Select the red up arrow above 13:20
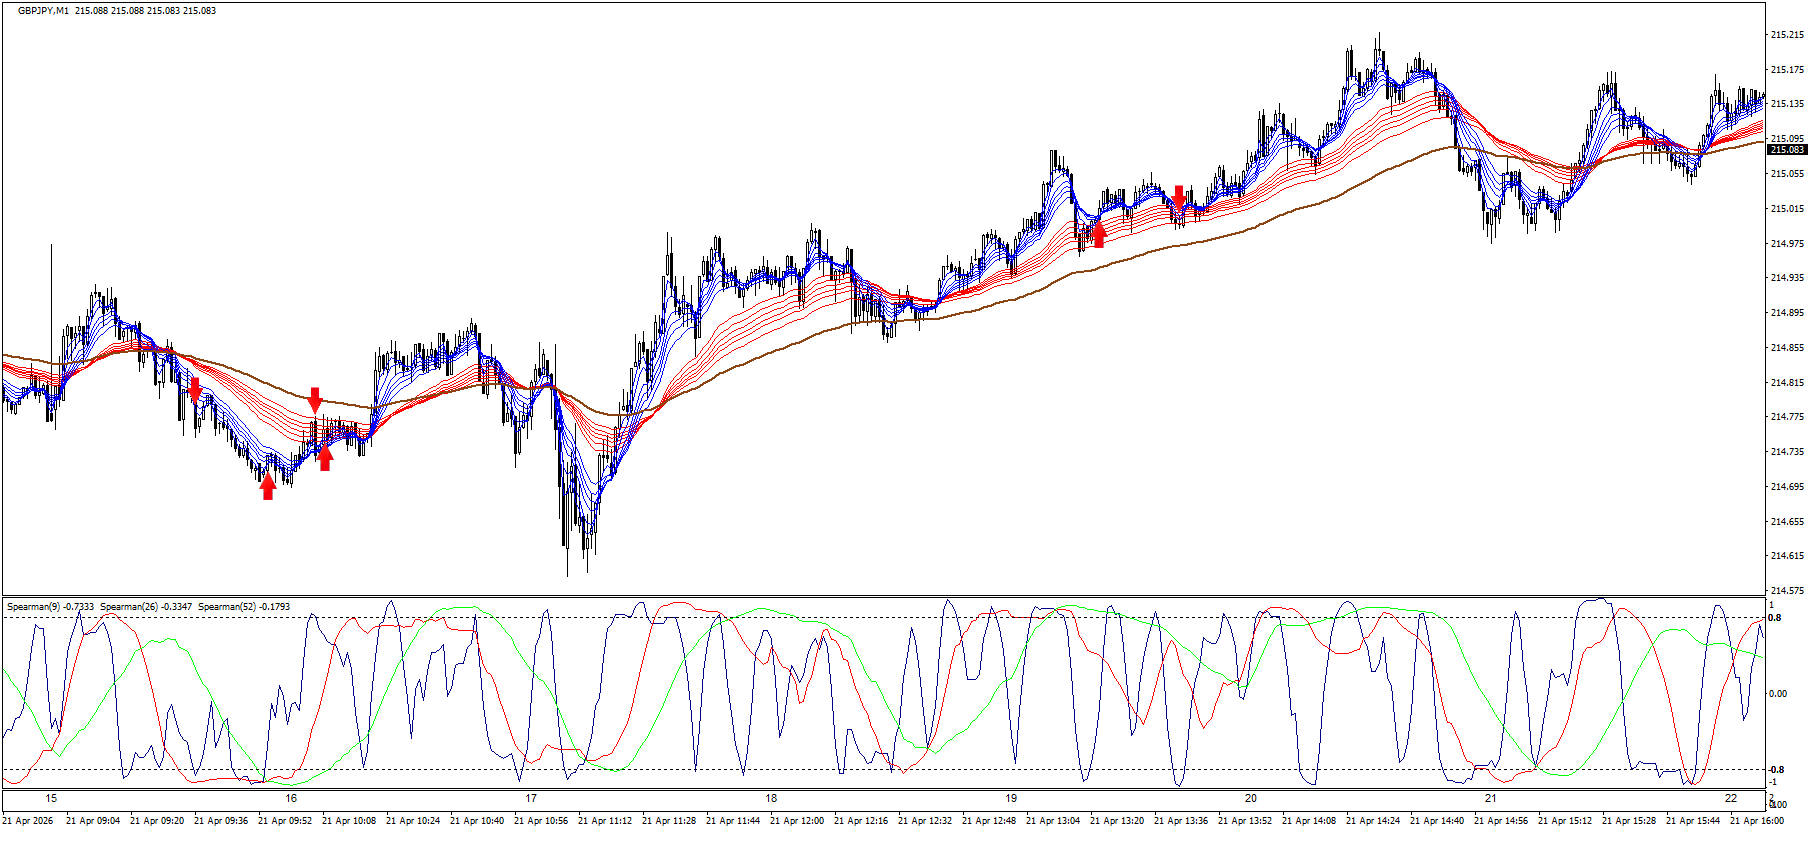This screenshot has height=847, width=1816. pyautogui.click(x=1099, y=235)
